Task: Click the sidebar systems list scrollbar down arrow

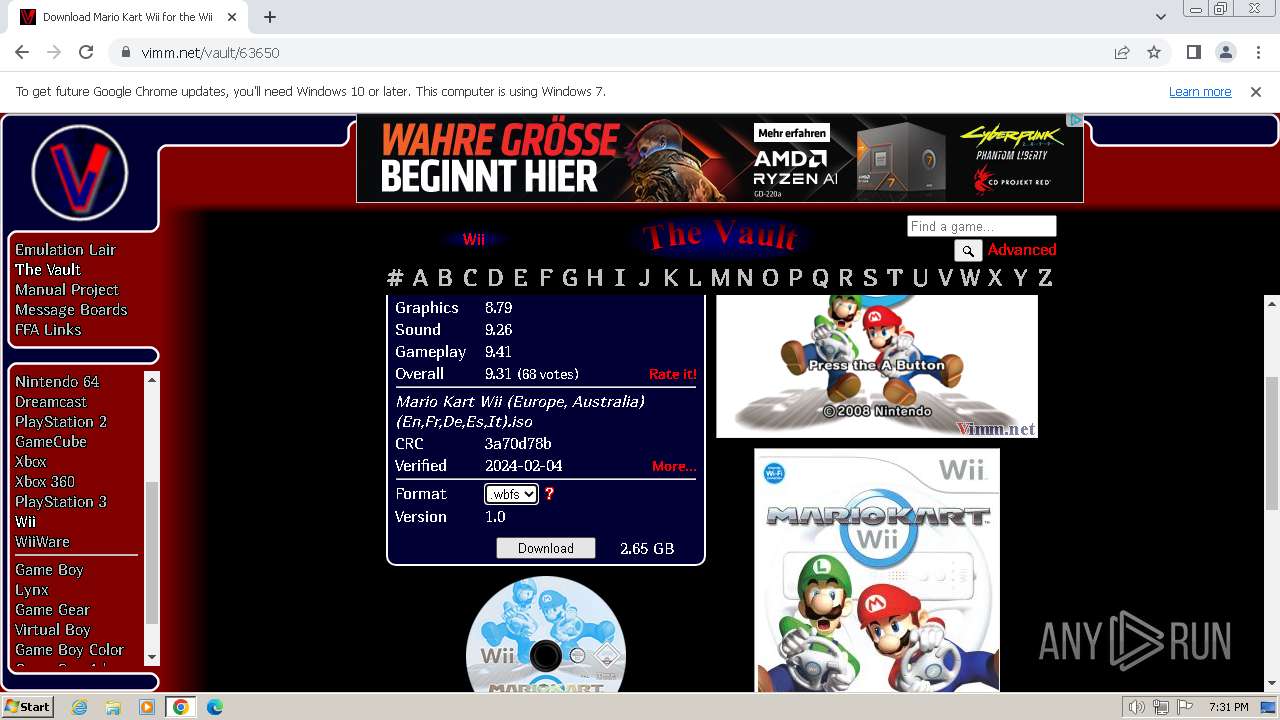Action: [x=152, y=656]
